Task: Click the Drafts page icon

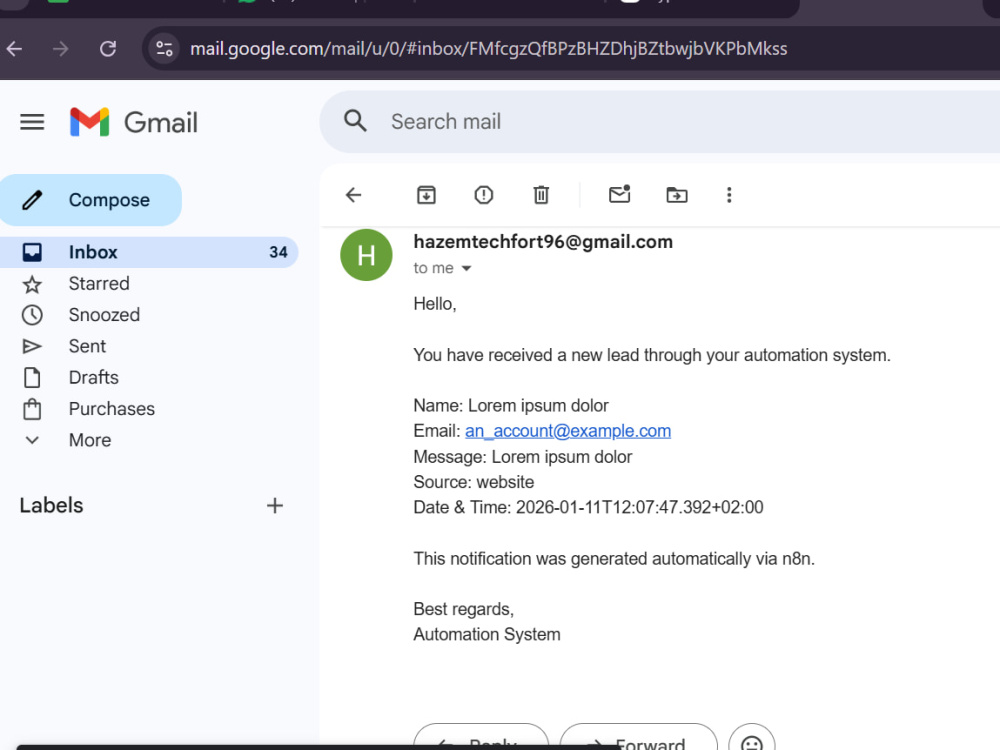Action: [x=32, y=378]
